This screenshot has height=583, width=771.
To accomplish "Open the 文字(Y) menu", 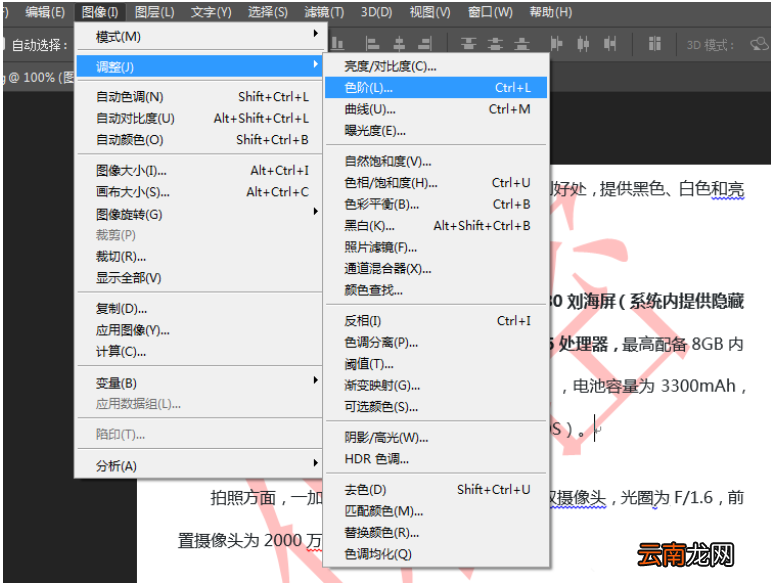I will click(x=211, y=12).
